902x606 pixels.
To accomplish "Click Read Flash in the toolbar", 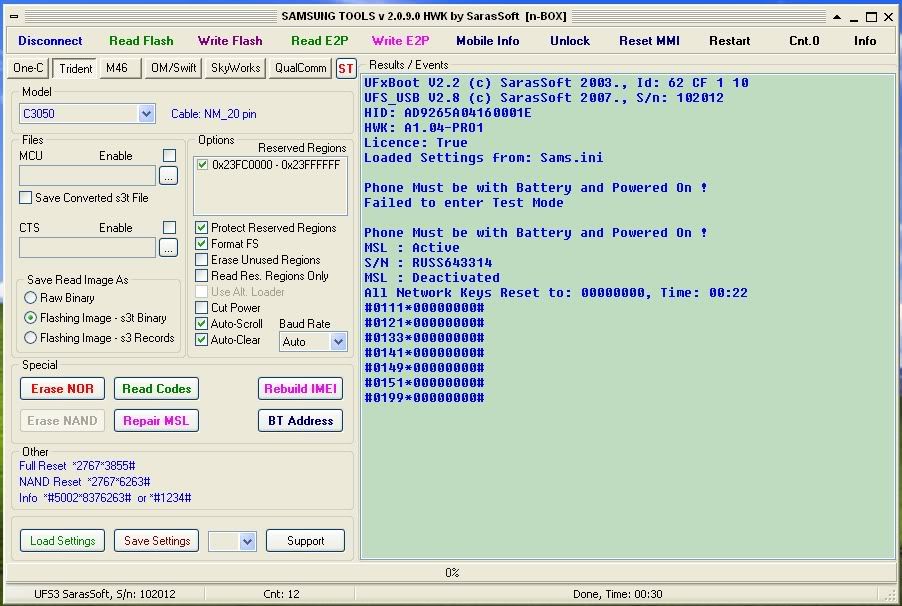I will click(141, 41).
